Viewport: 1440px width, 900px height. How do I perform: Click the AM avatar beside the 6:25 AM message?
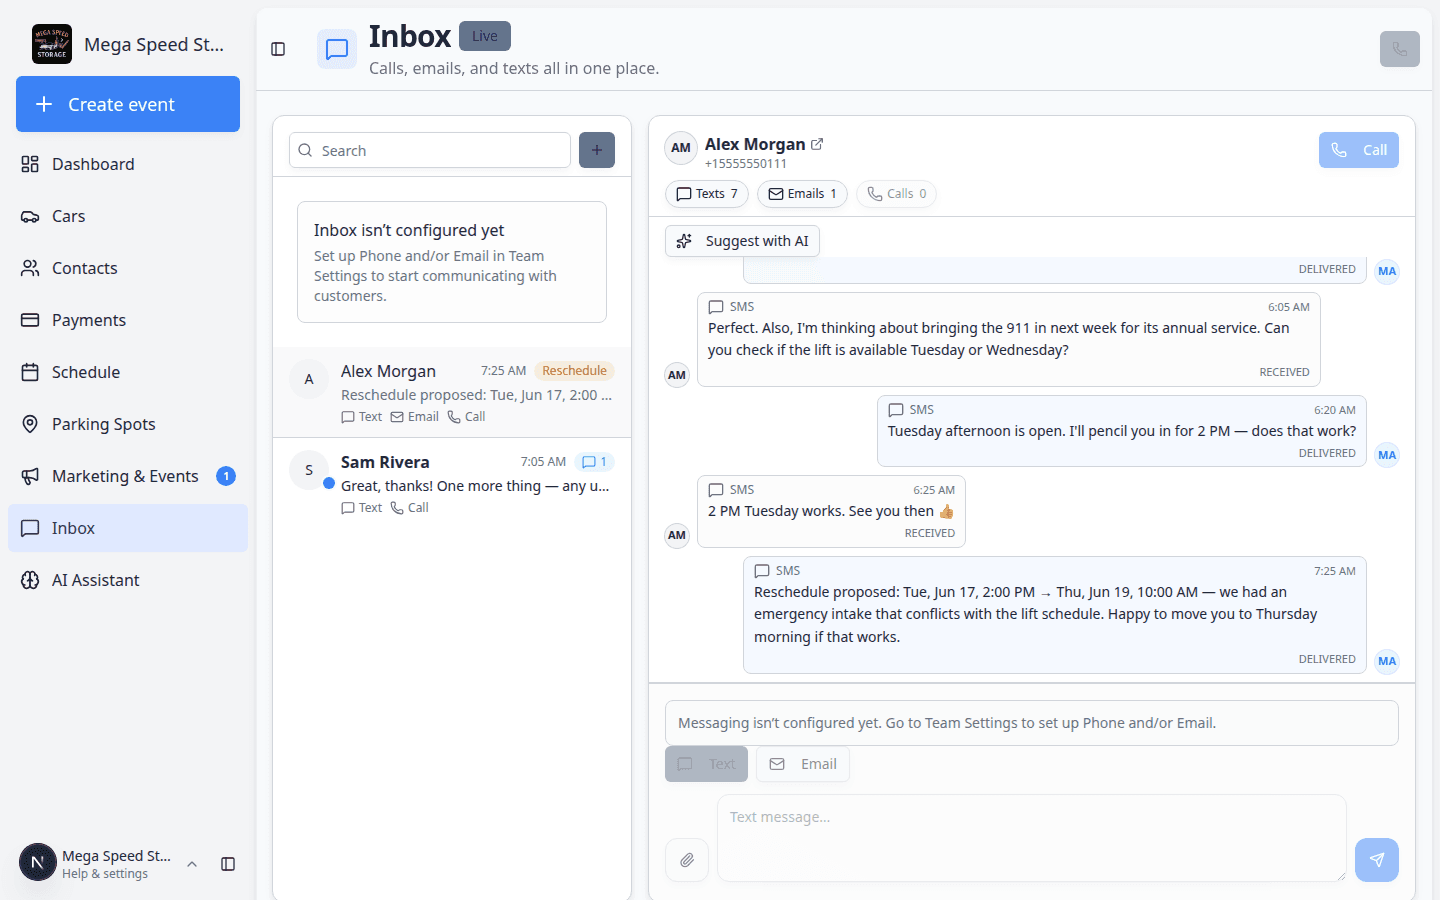tap(677, 535)
